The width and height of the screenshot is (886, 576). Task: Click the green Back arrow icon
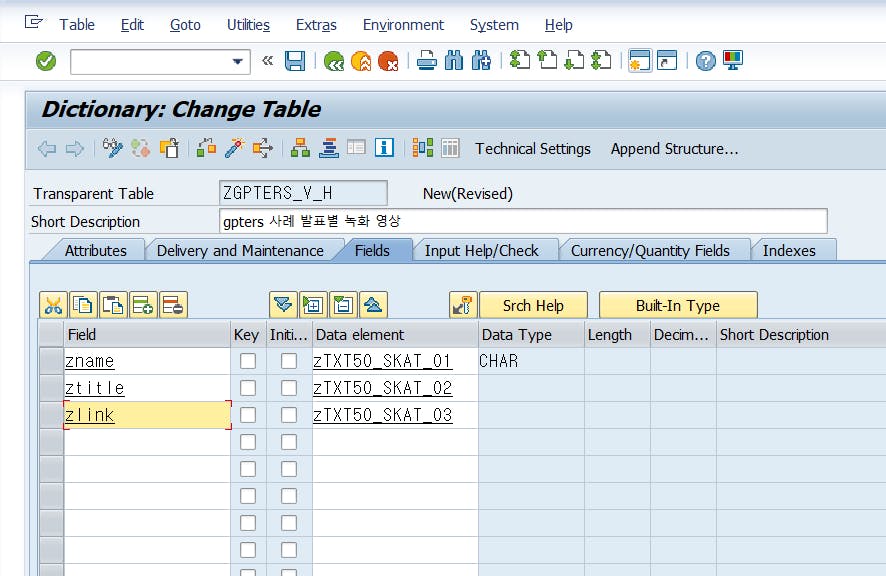coord(334,62)
